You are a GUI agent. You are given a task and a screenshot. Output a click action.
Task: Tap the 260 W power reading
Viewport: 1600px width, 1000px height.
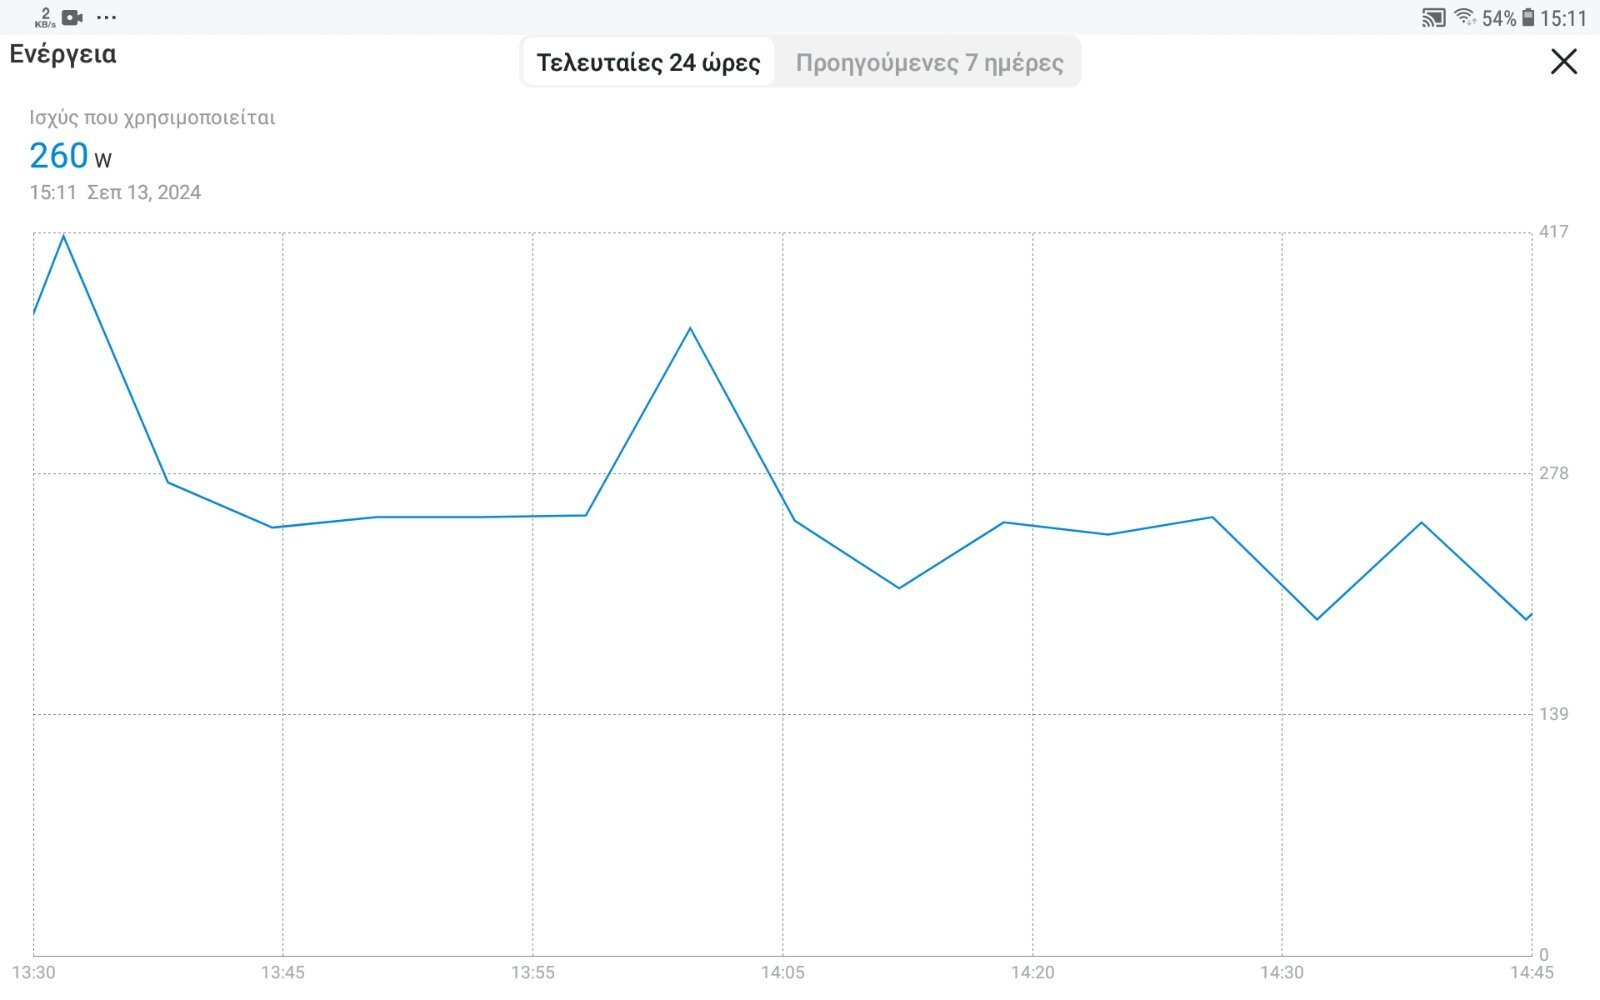coord(70,156)
